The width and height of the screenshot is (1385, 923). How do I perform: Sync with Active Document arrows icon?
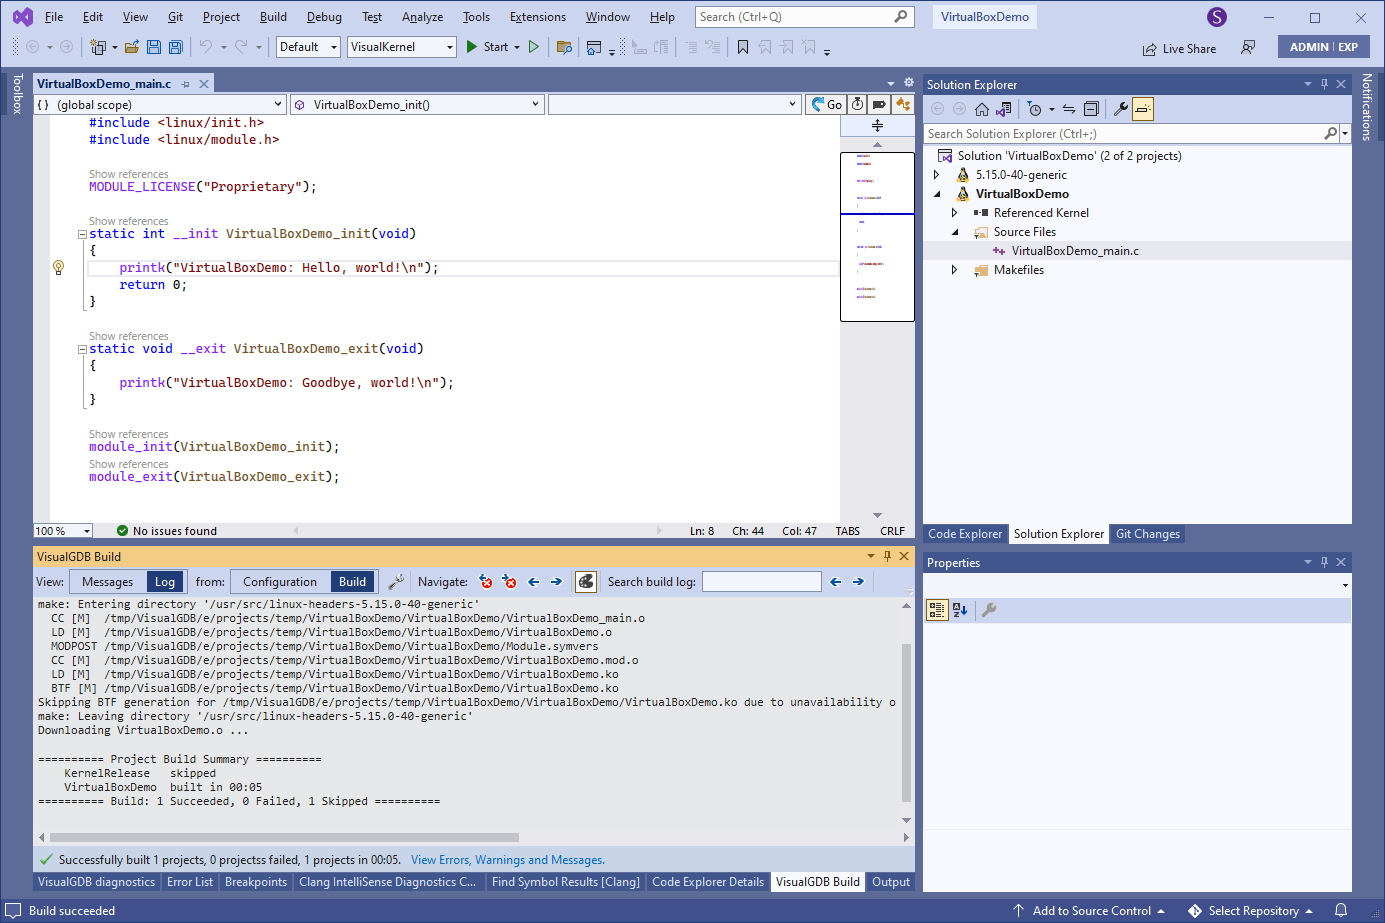(x=1069, y=109)
